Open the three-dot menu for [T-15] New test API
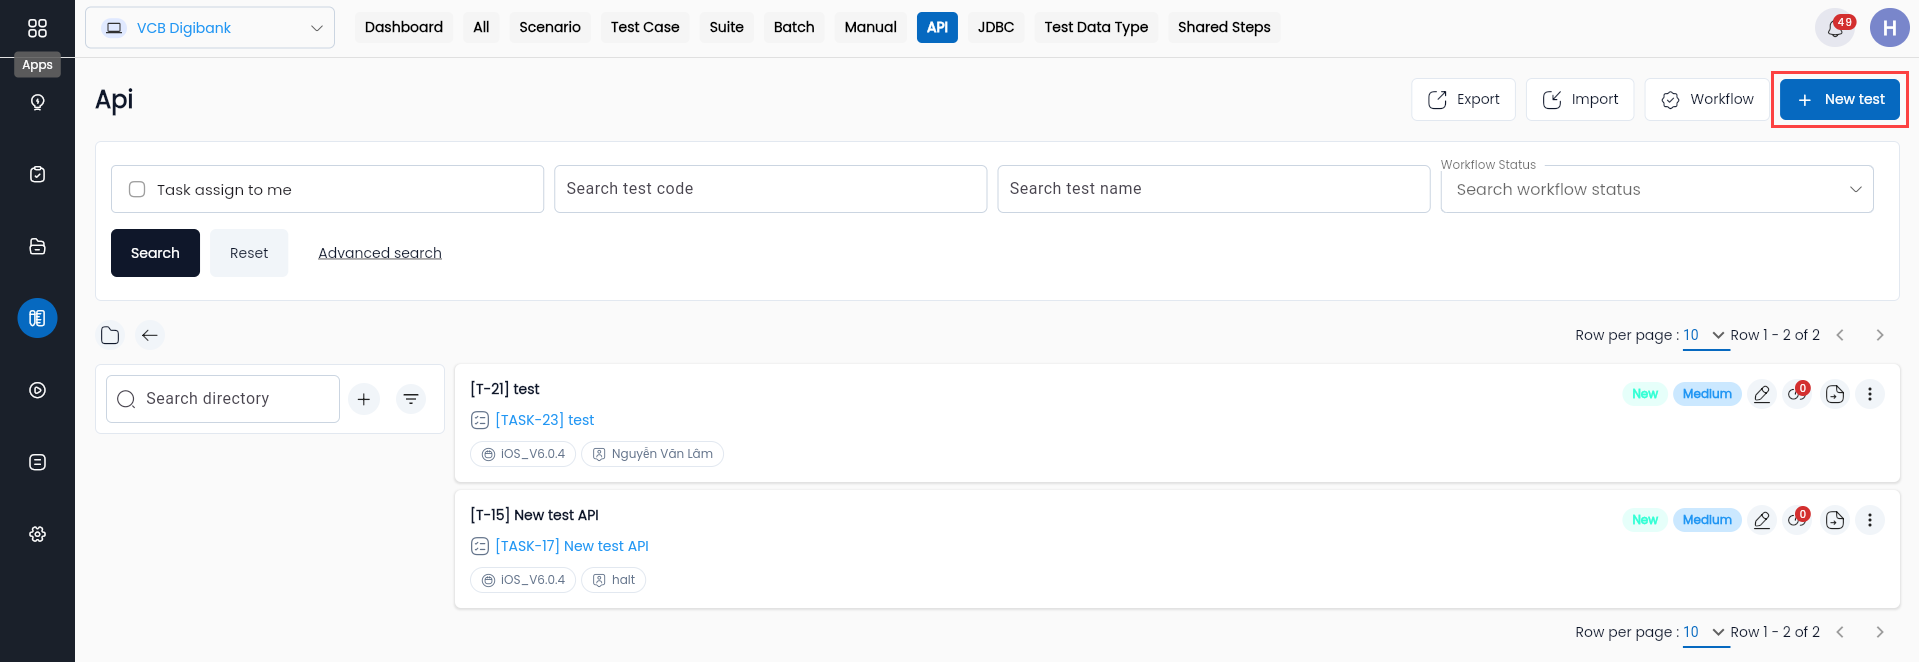1919x662 pixels. [x=1870, y=520]
